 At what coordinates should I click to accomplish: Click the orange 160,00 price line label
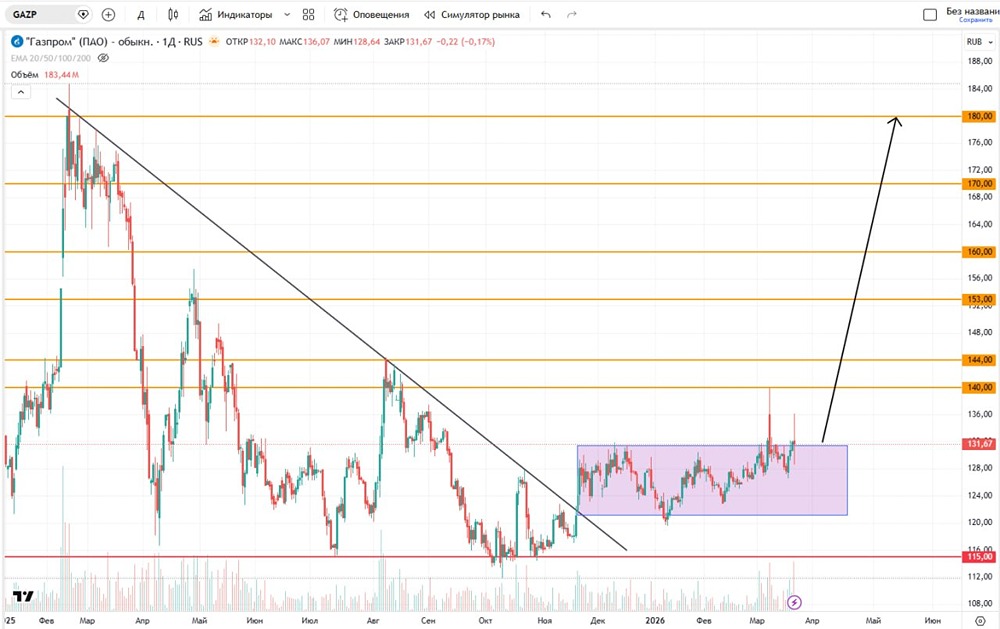point(980,252)
